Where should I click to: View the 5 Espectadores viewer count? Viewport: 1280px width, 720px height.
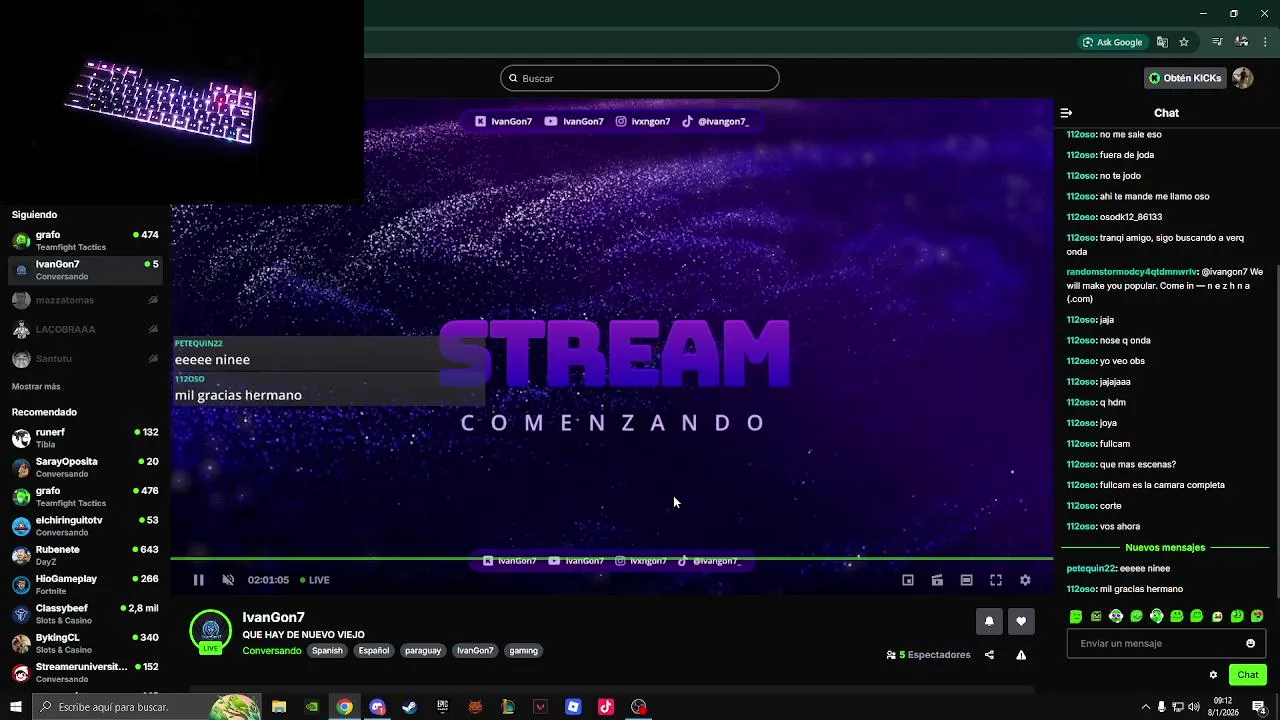point(929,655)
